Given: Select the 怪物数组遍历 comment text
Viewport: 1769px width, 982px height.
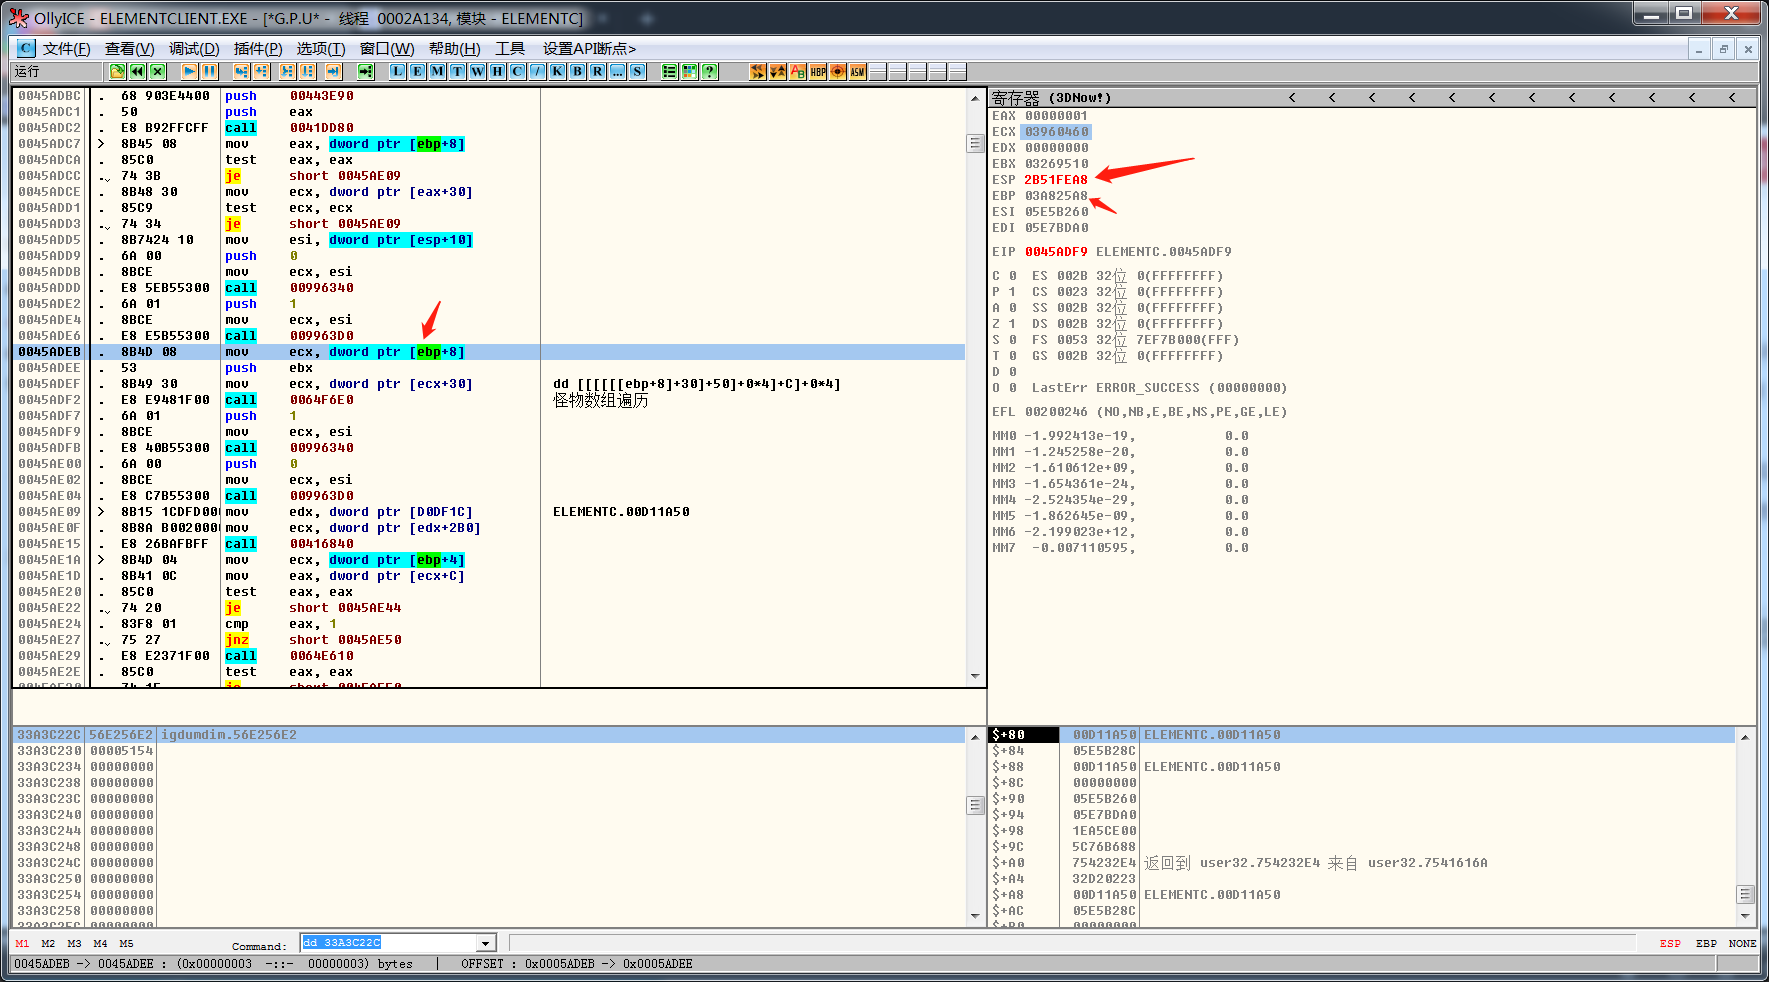Looking at the screenshot, I should [601, 400].
